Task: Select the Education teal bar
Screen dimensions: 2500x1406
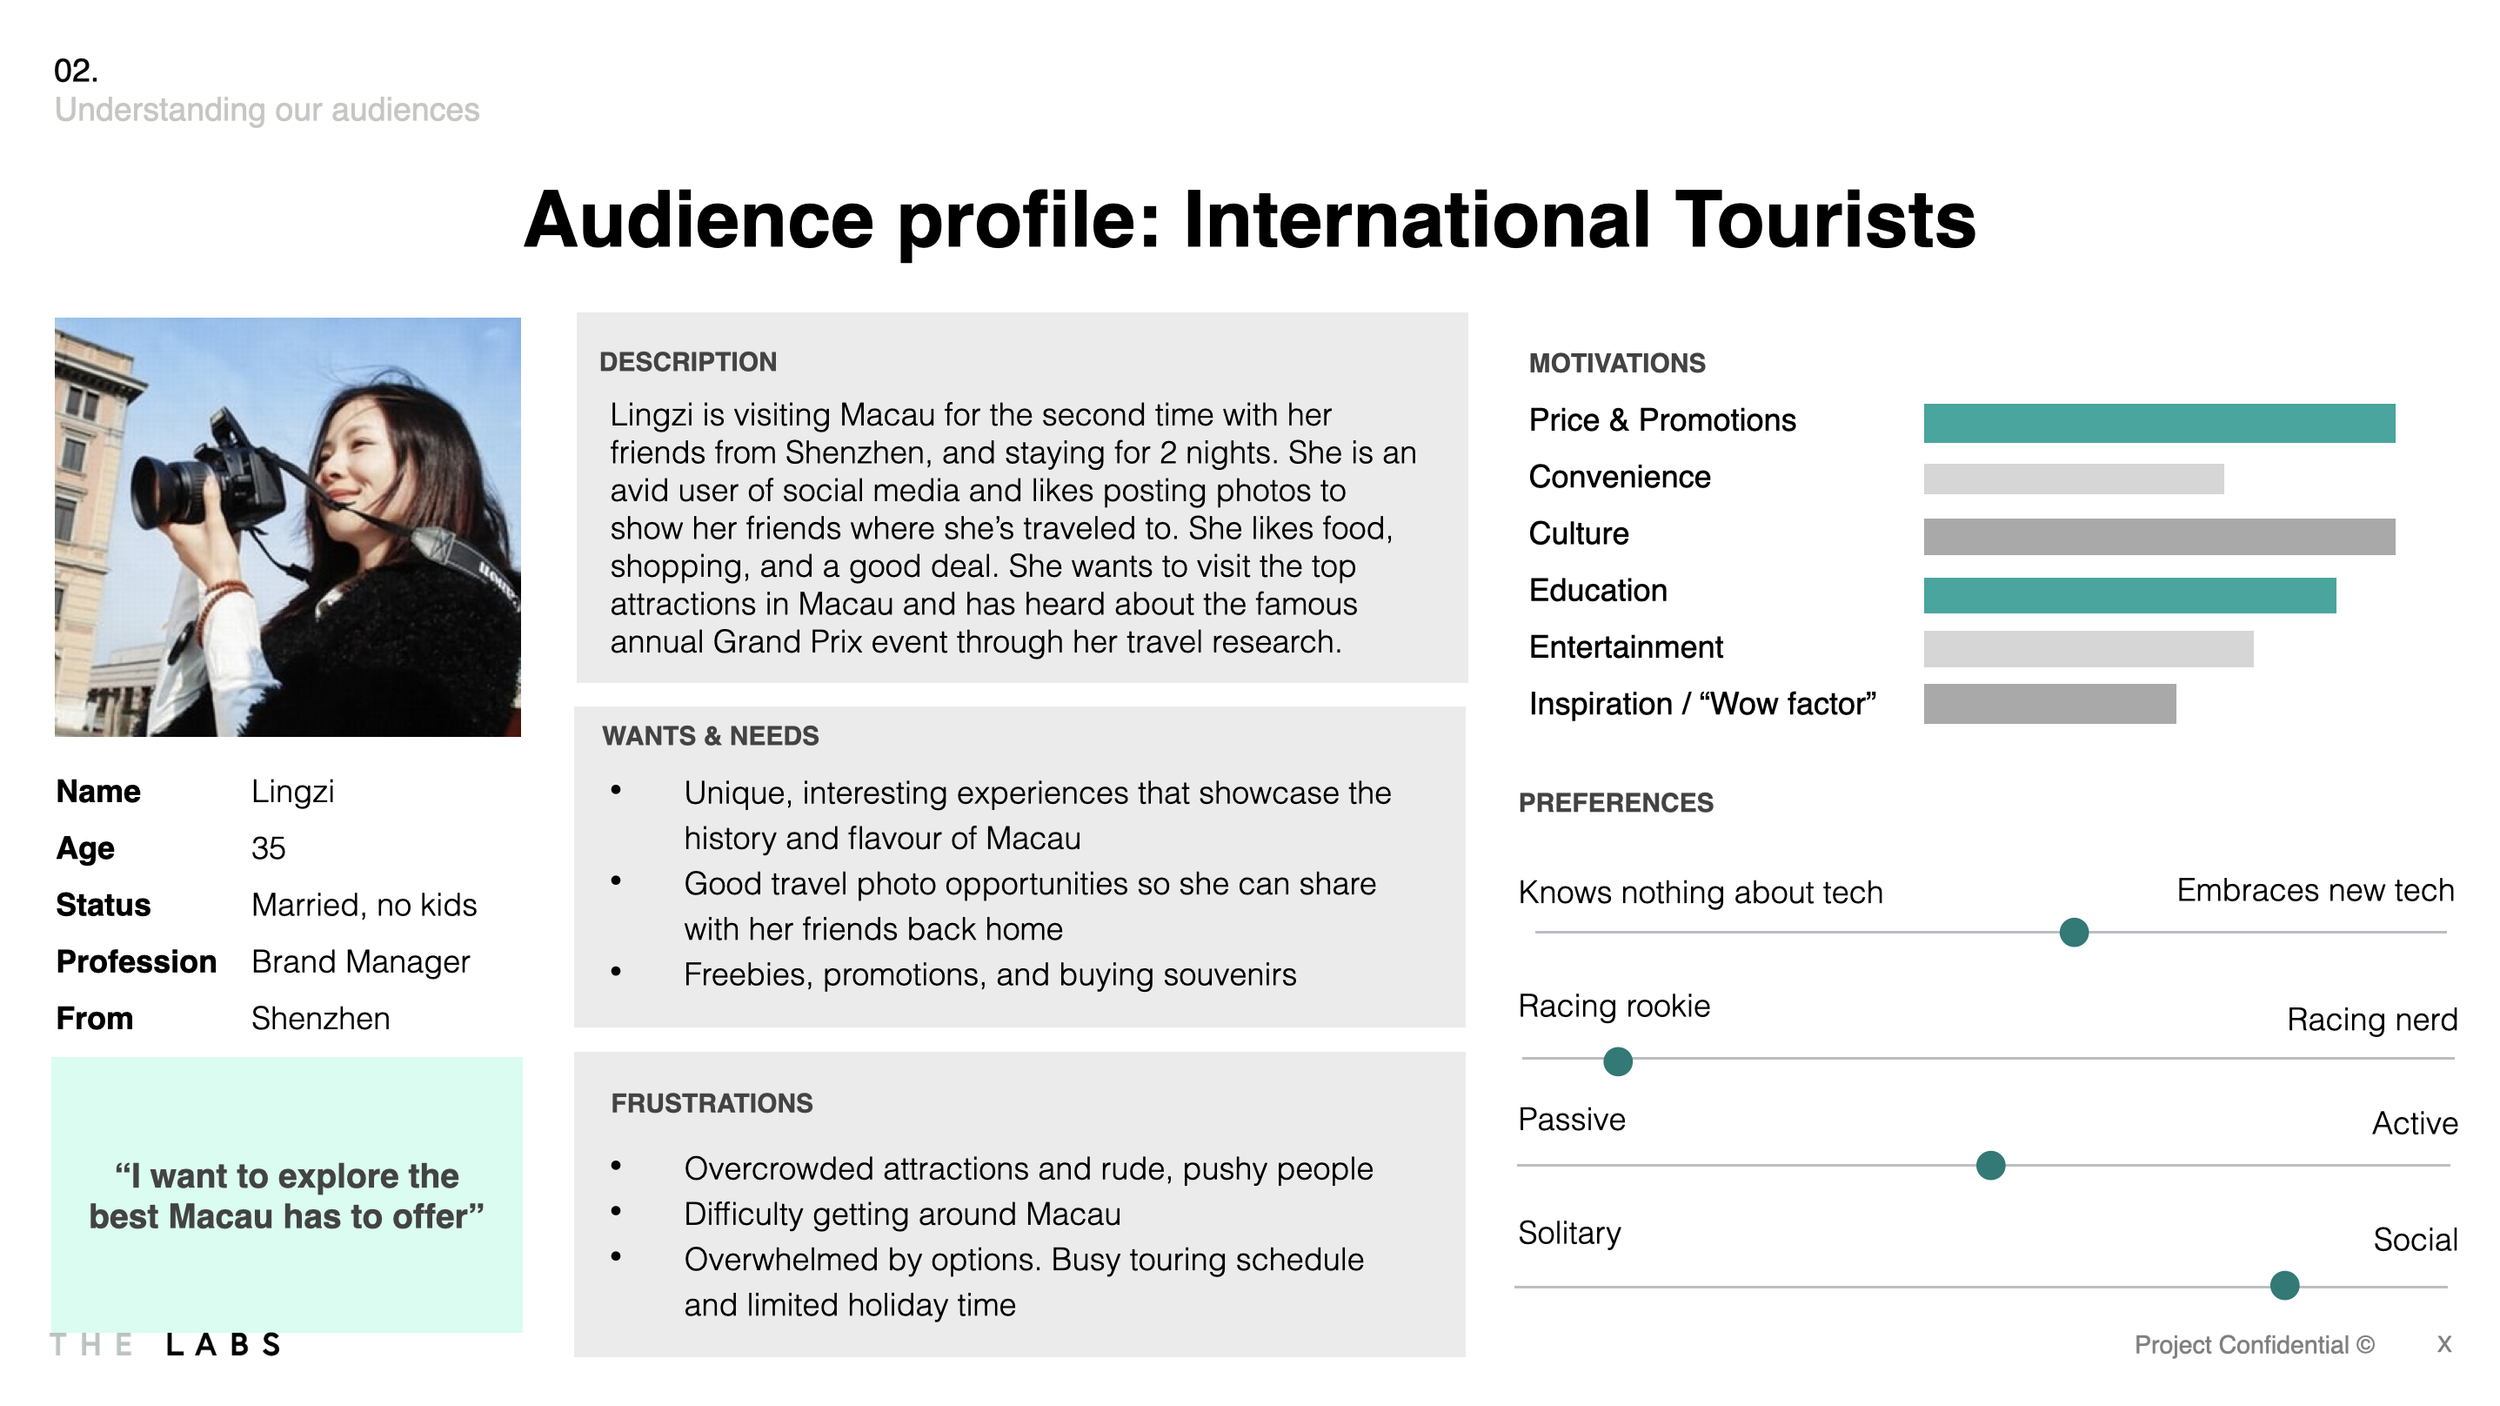Action: [x=2128, y=595]
